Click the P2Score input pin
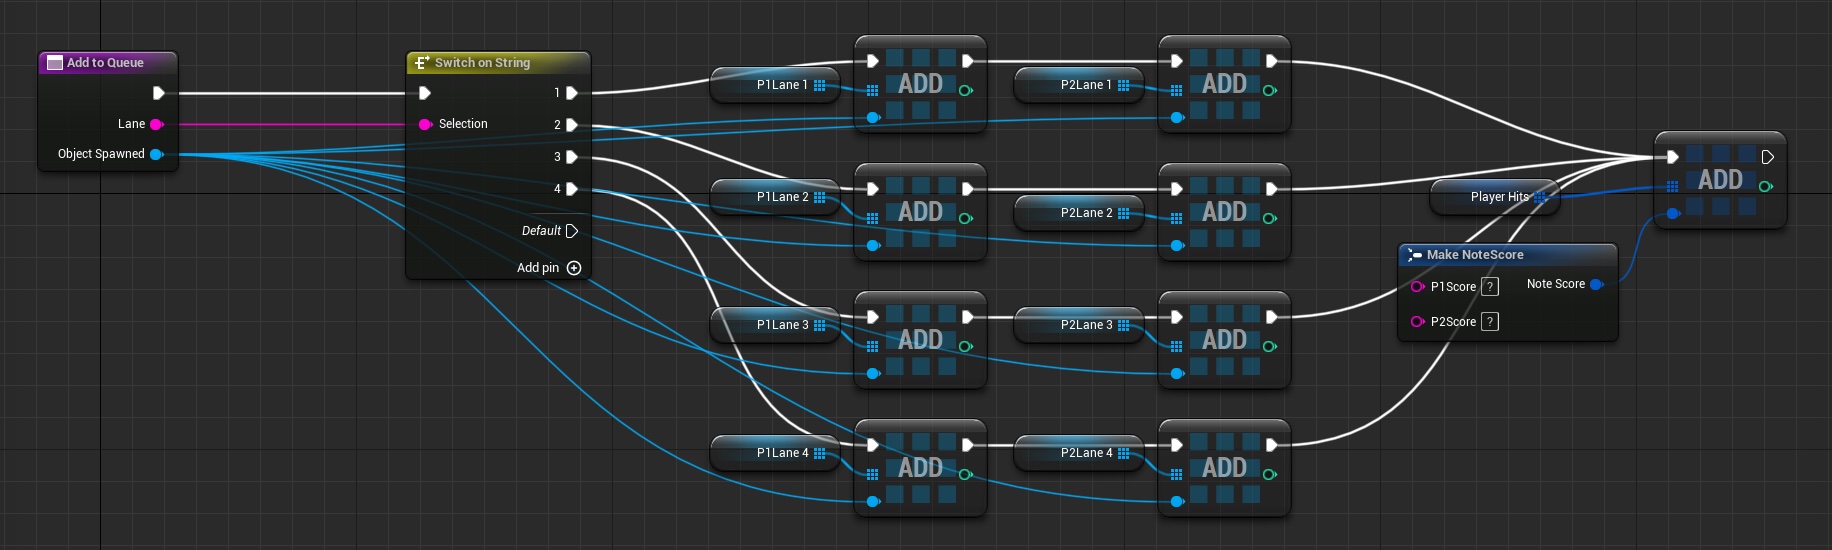The image size is (1832, 550). (x=1417, y=322)
